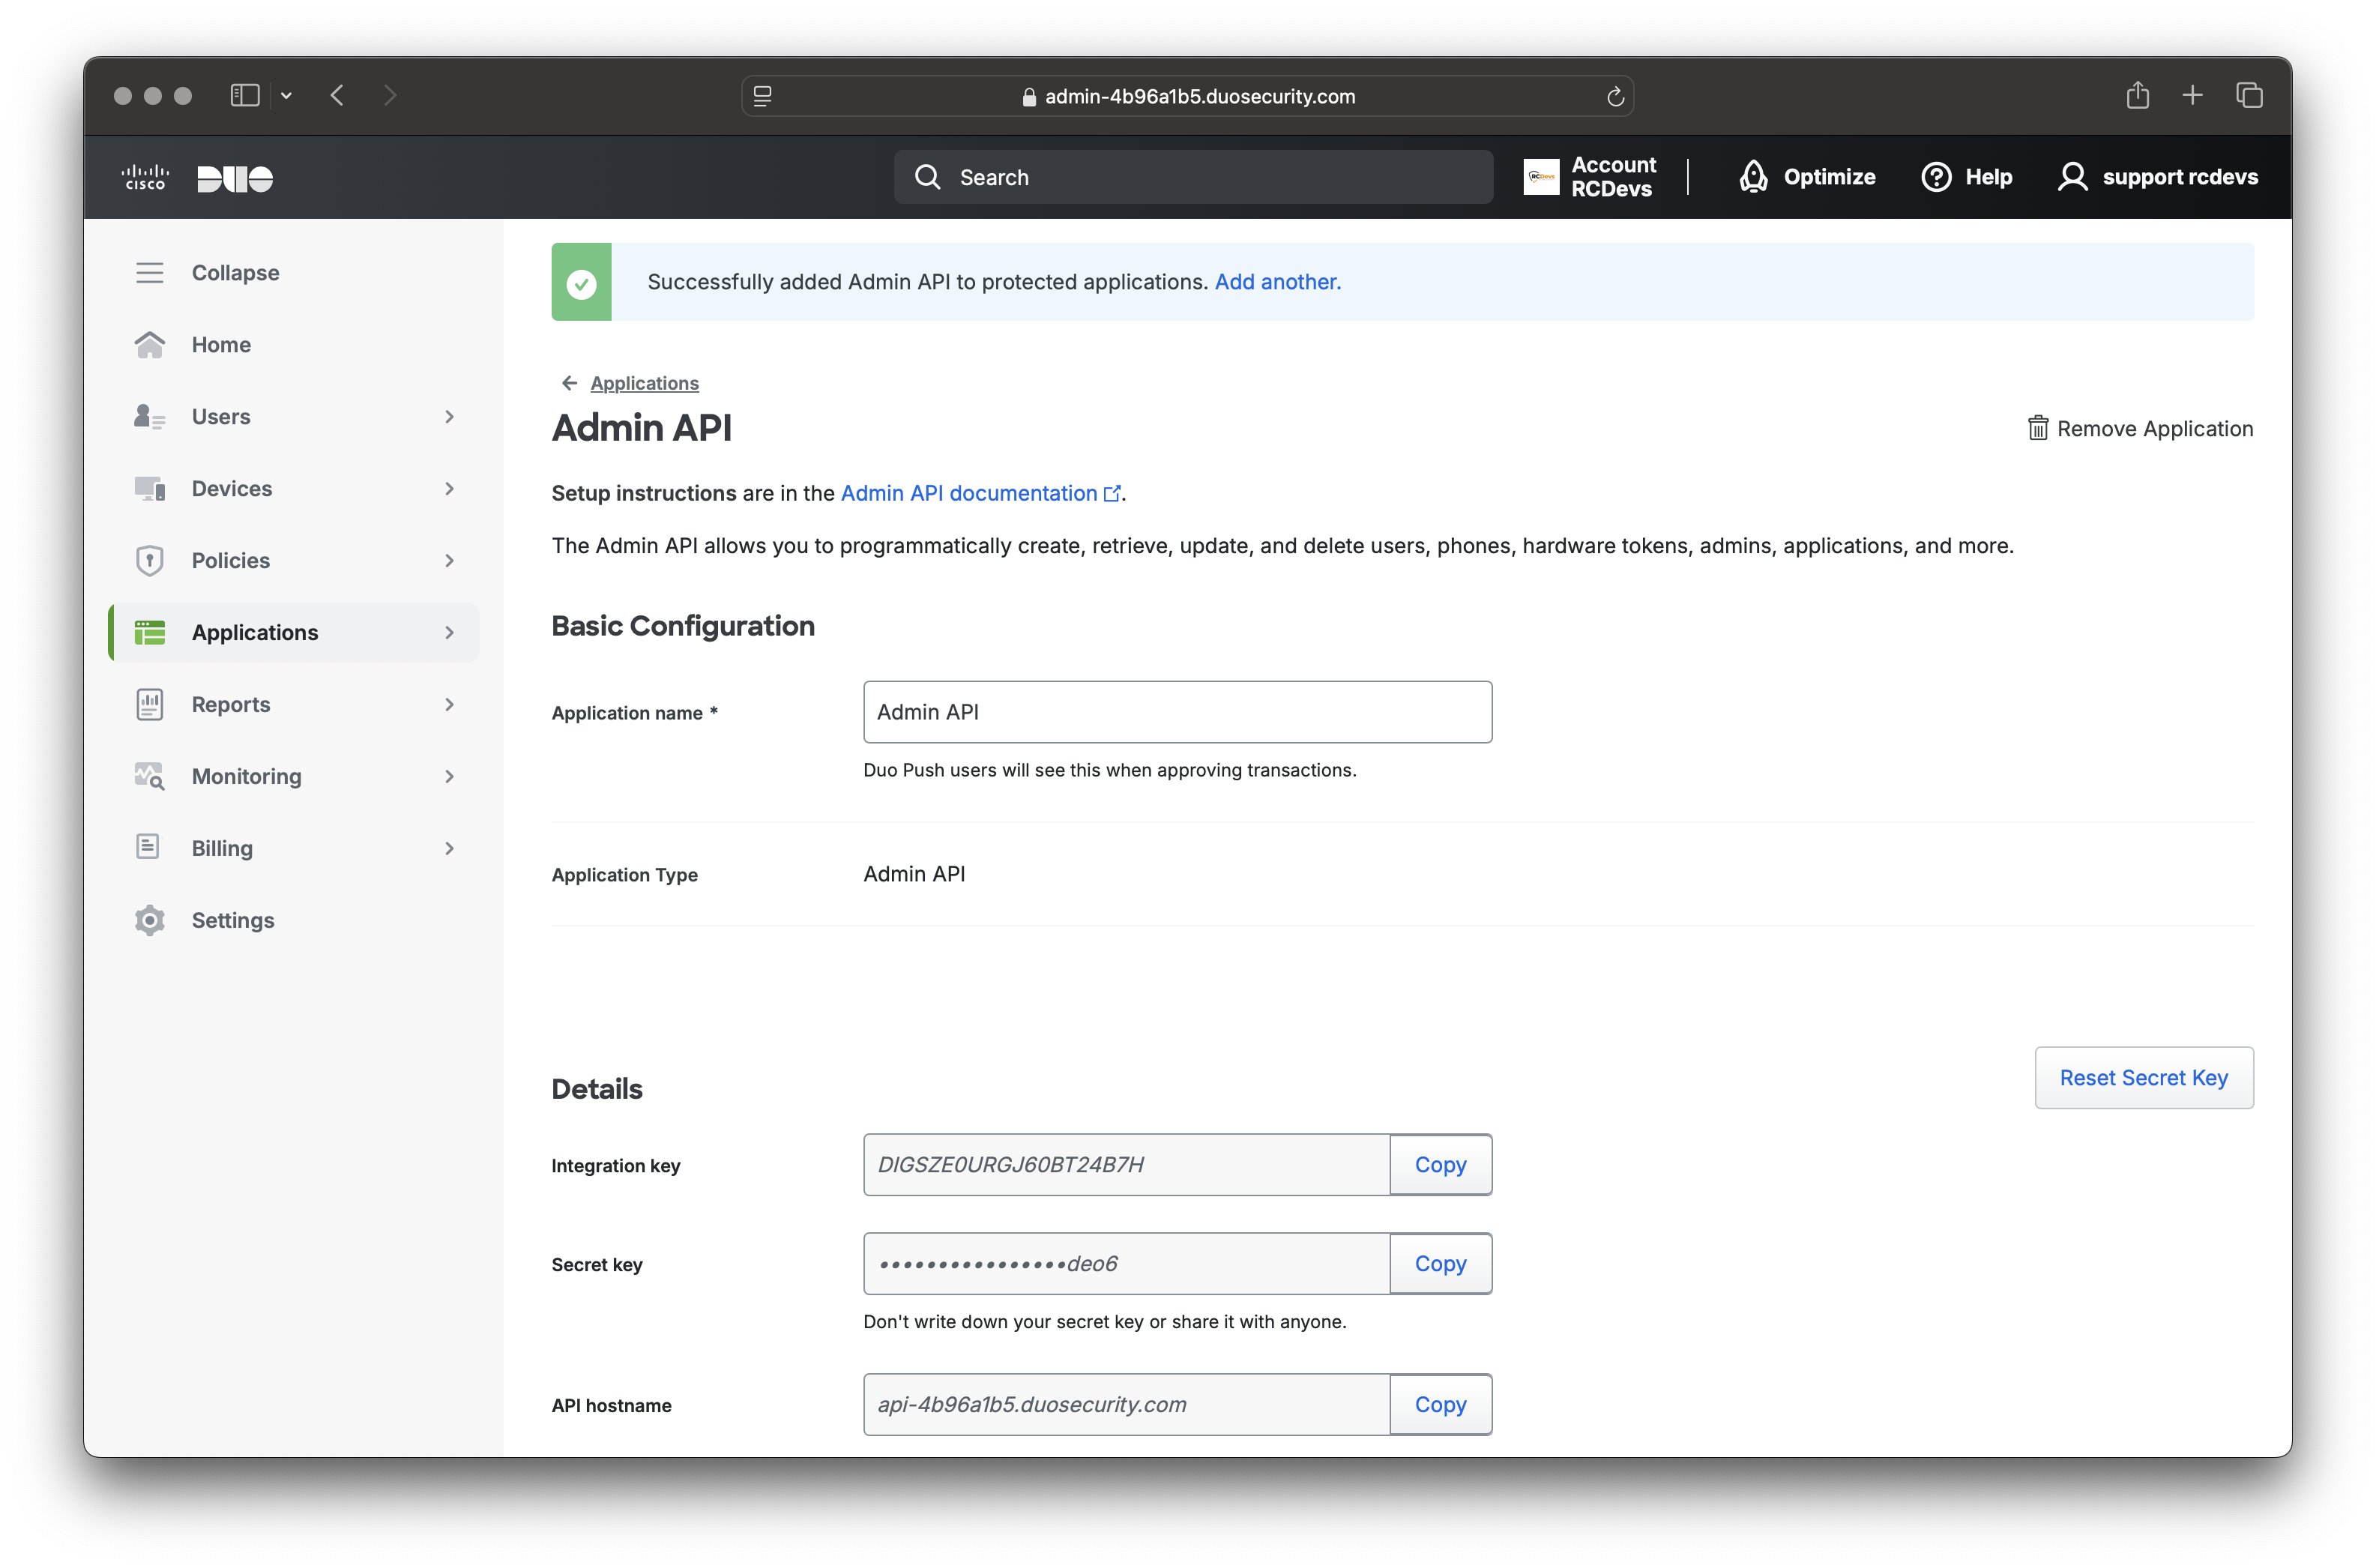Click the green success checkmark icon
This screenshot has height=1568, width=2376.
point(581,283)
